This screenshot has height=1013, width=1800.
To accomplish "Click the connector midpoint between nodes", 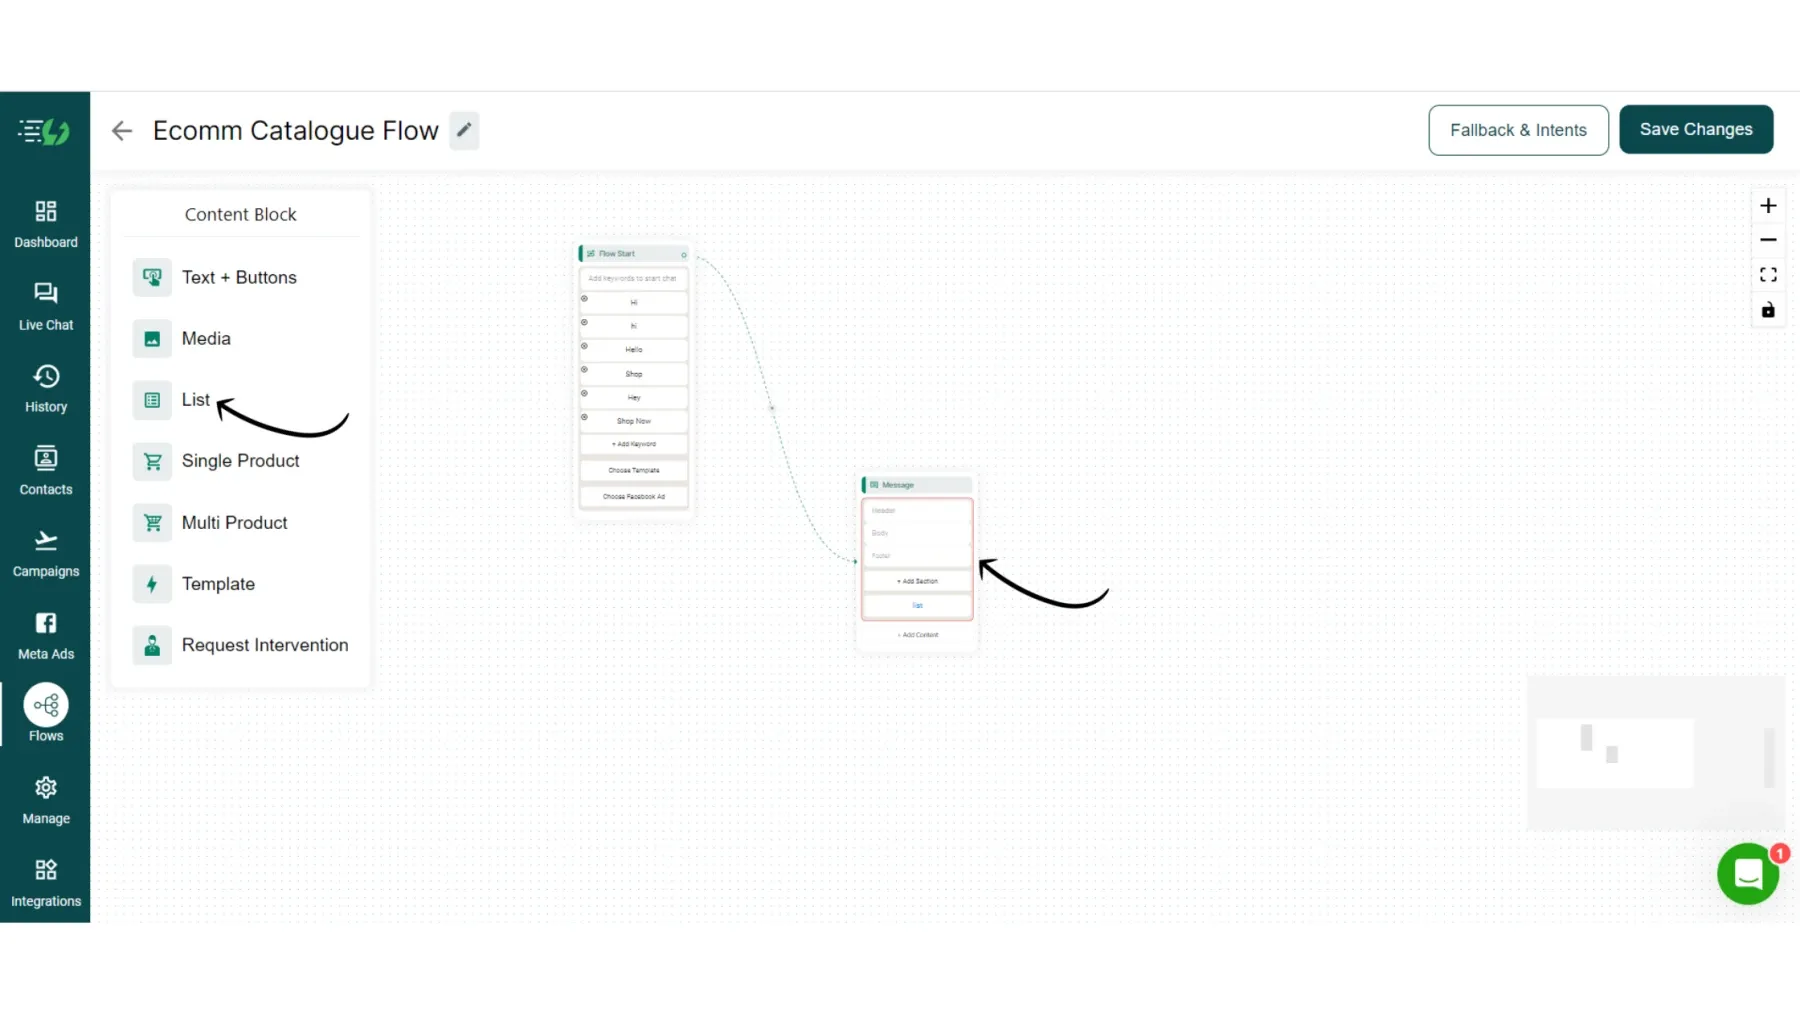I will point(772,408).
